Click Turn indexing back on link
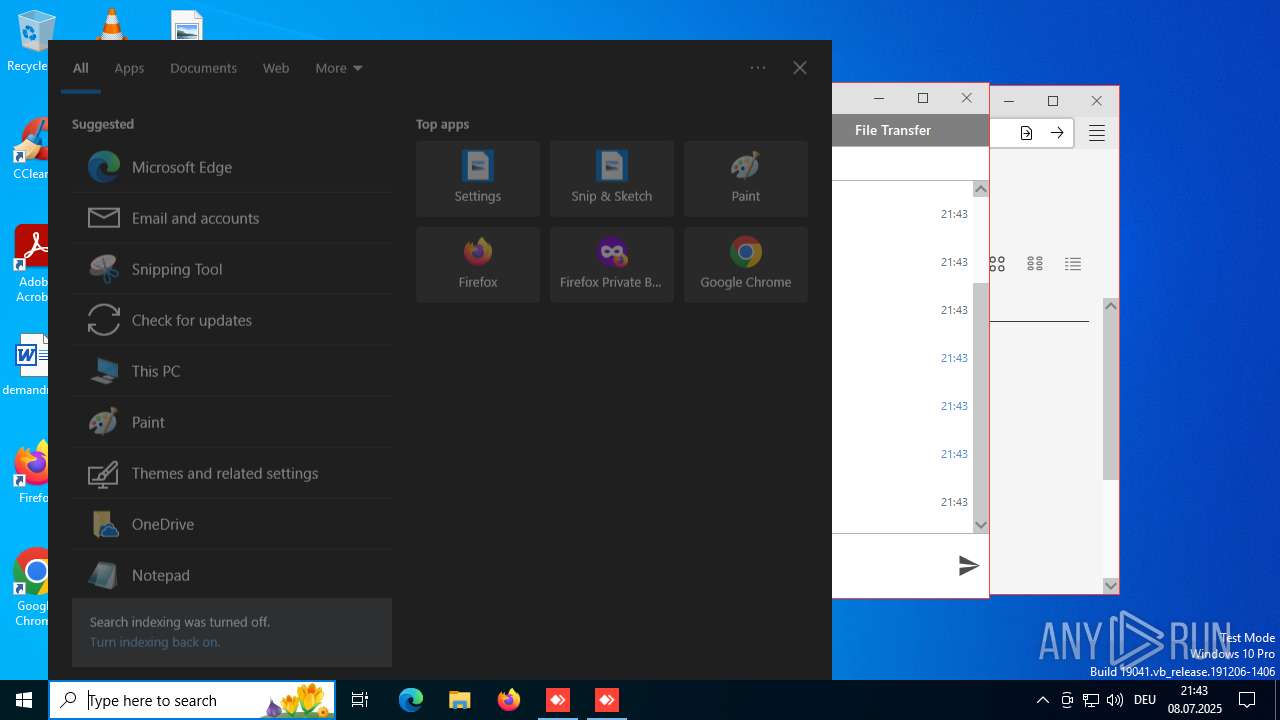Screen dimensions: 1280x720 coord(155,642)
